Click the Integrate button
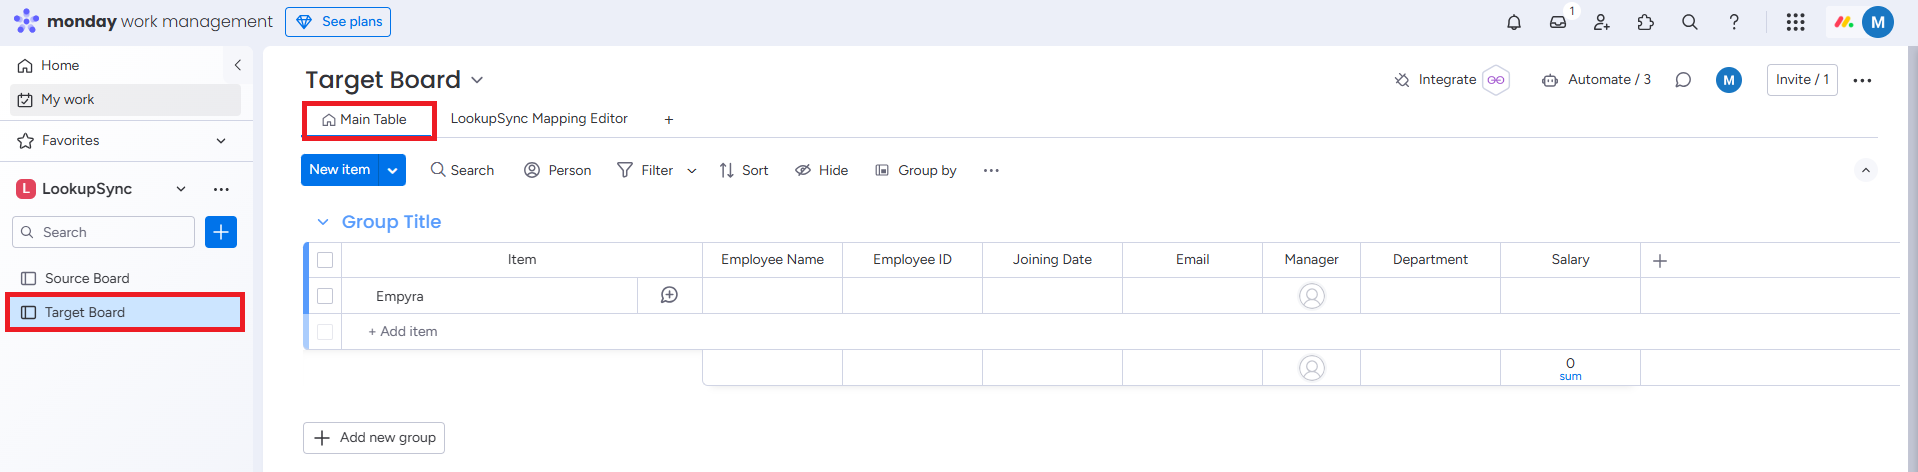Viewport: 1918px width, 472px height. (x=1436, y=80)
